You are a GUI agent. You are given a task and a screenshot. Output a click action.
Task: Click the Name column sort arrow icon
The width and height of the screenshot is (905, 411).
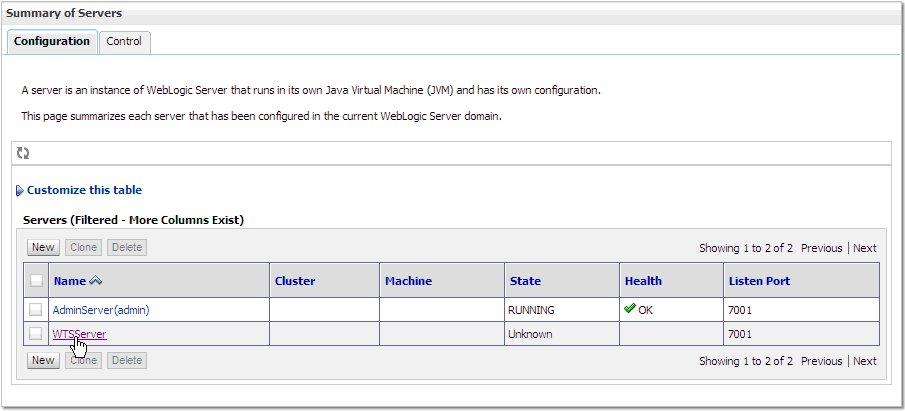96,281
